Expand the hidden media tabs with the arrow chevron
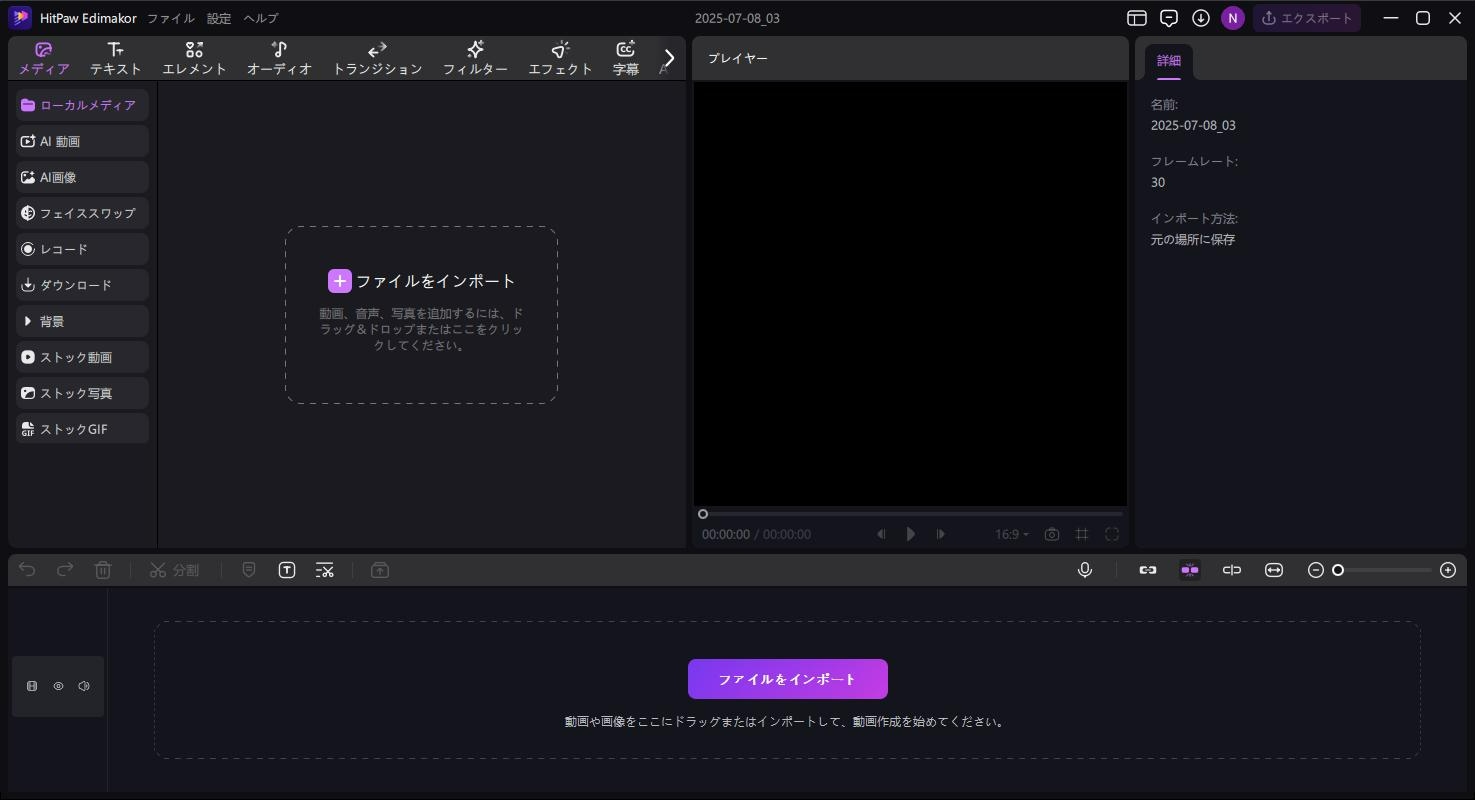1475x800 pixels. [x=668, y=57]
